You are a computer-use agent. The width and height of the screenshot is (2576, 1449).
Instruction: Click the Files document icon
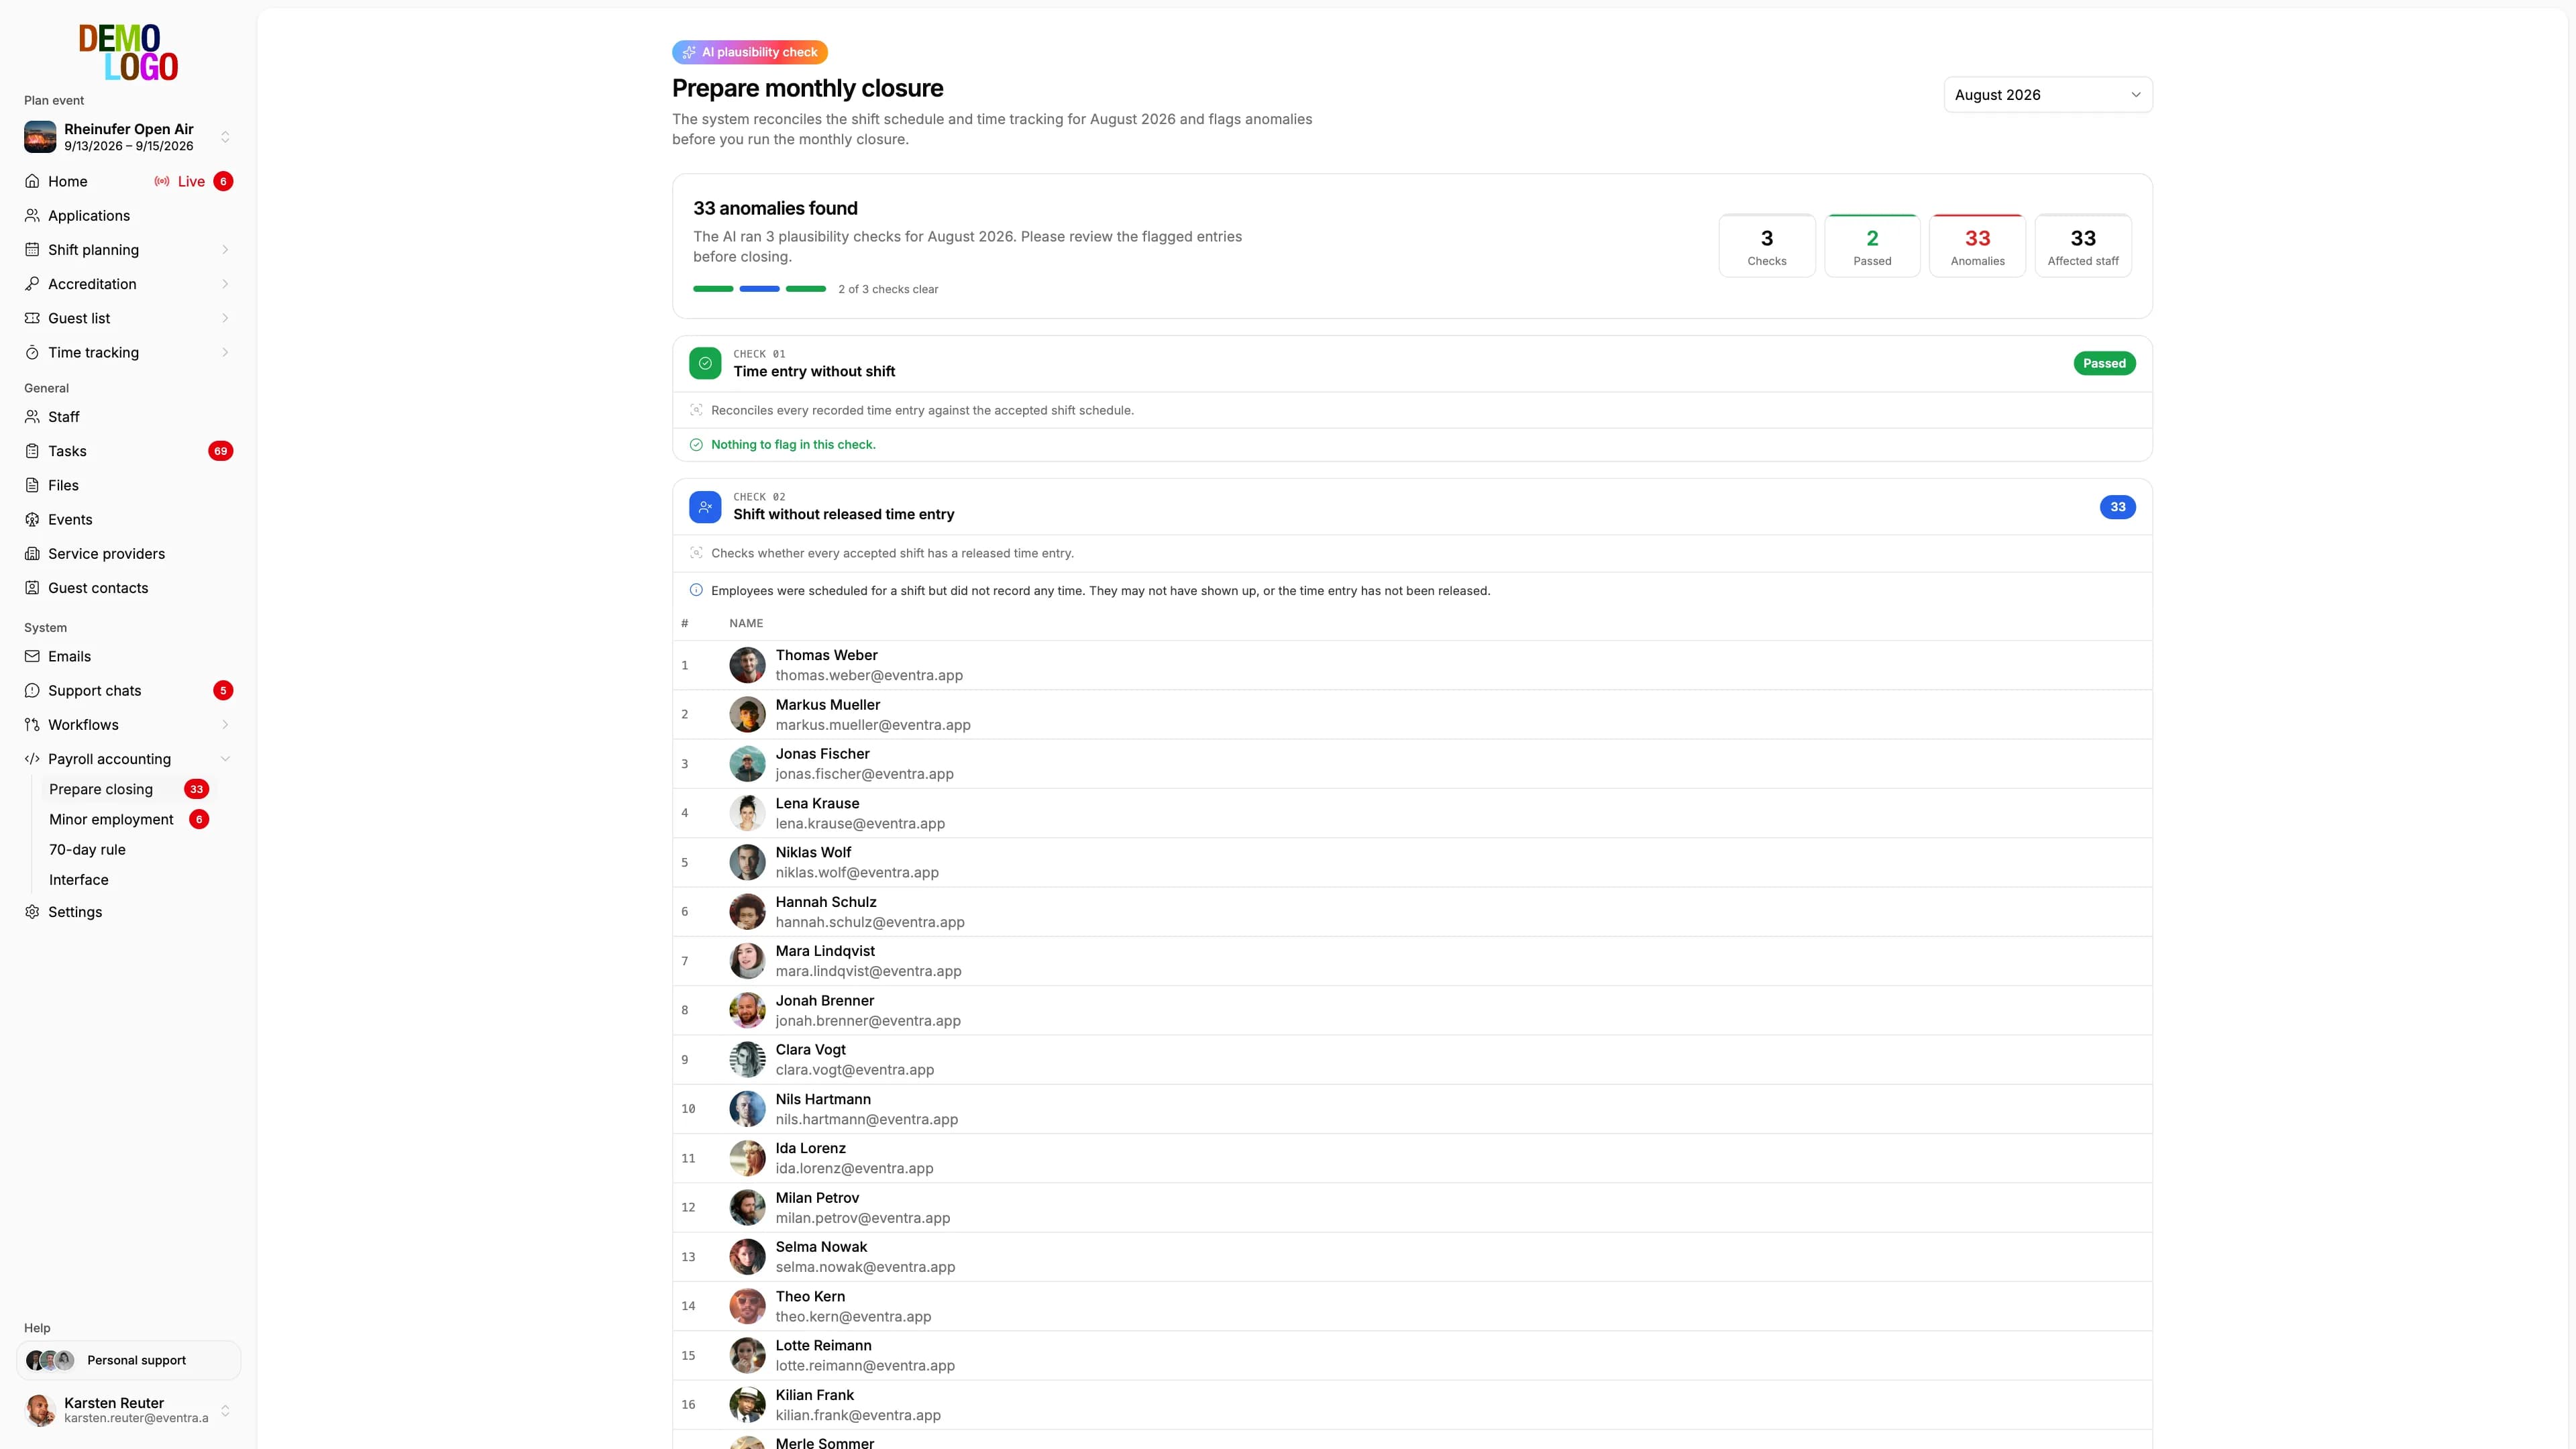click(x=32, y=485)
